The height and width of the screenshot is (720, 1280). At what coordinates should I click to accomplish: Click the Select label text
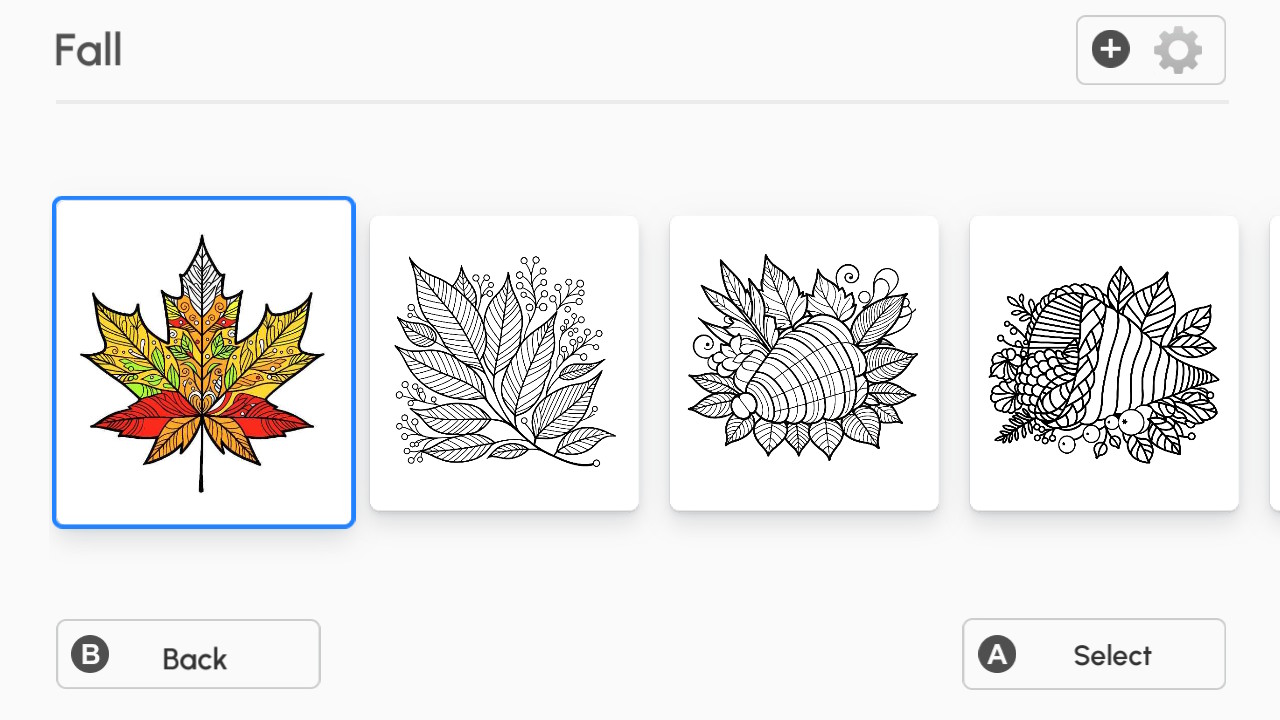tap(1112, 656)
